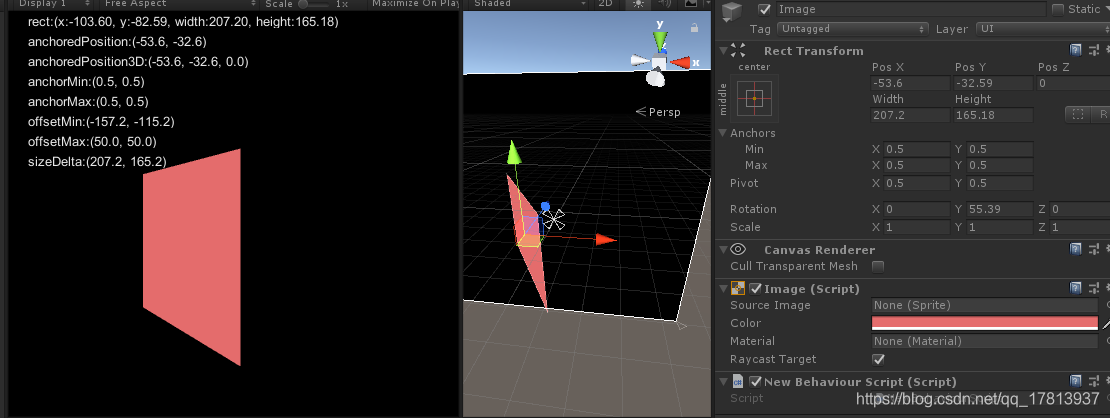Open Rect Transform preset sliders icon
1110x418 pixels.
(1093, 50)
